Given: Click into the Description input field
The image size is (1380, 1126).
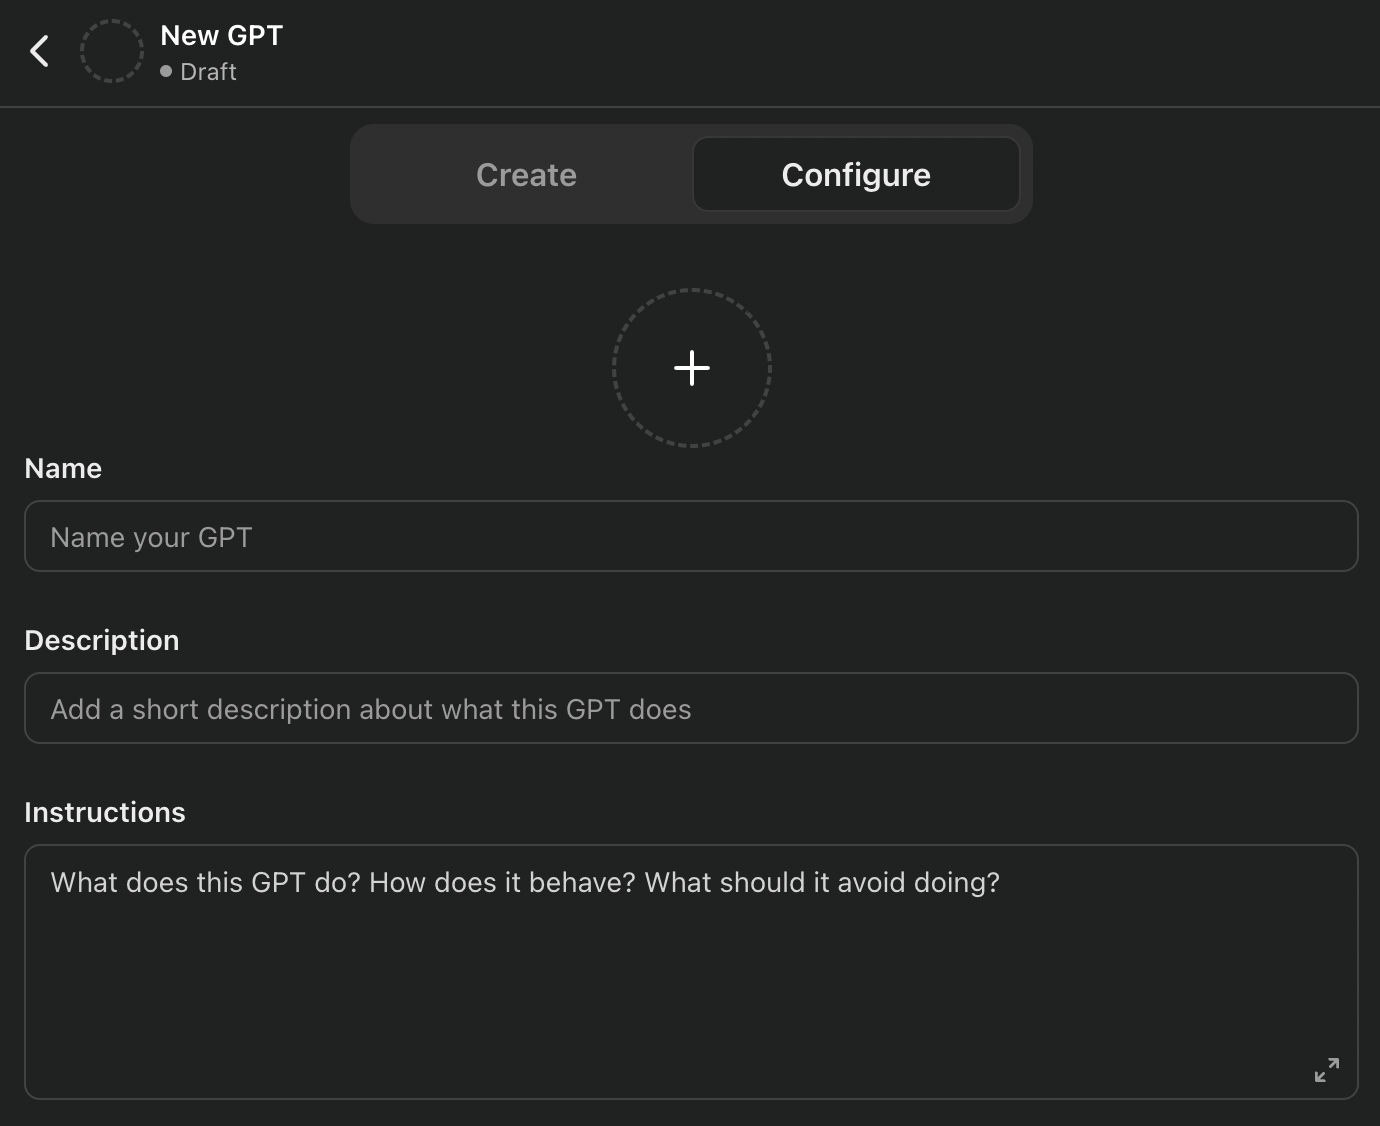Looking at the screenshot, I should pos(691,708).
